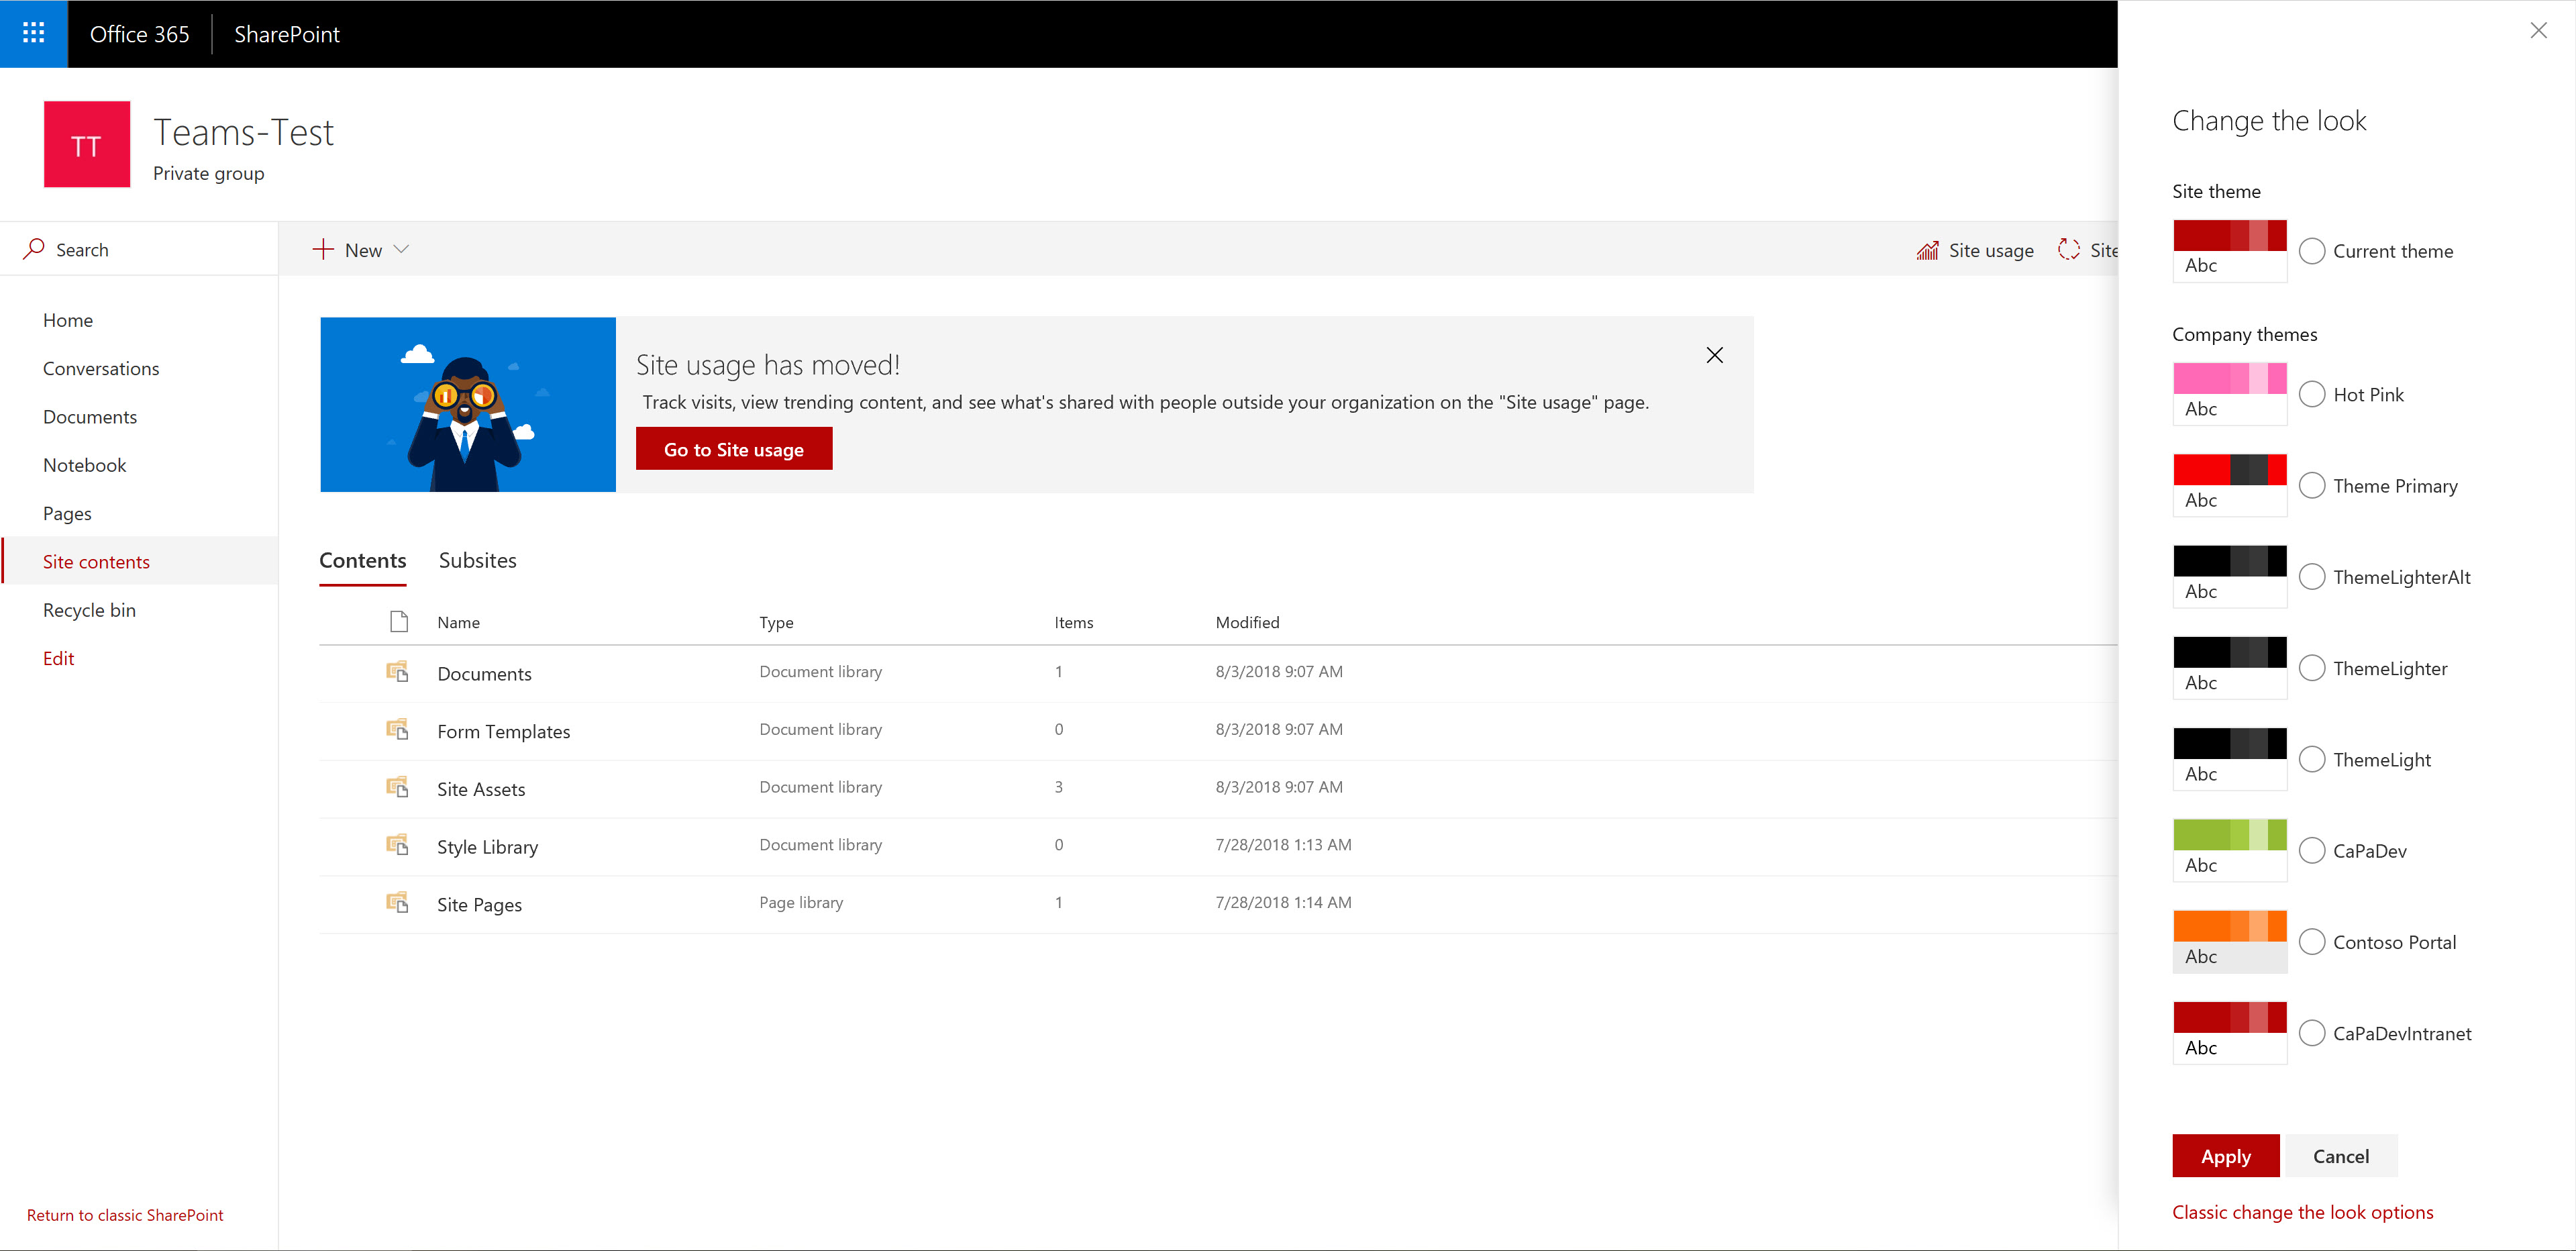Click the Site Assets library icon
The image size is (2576, 1251).
coord(398,787)
